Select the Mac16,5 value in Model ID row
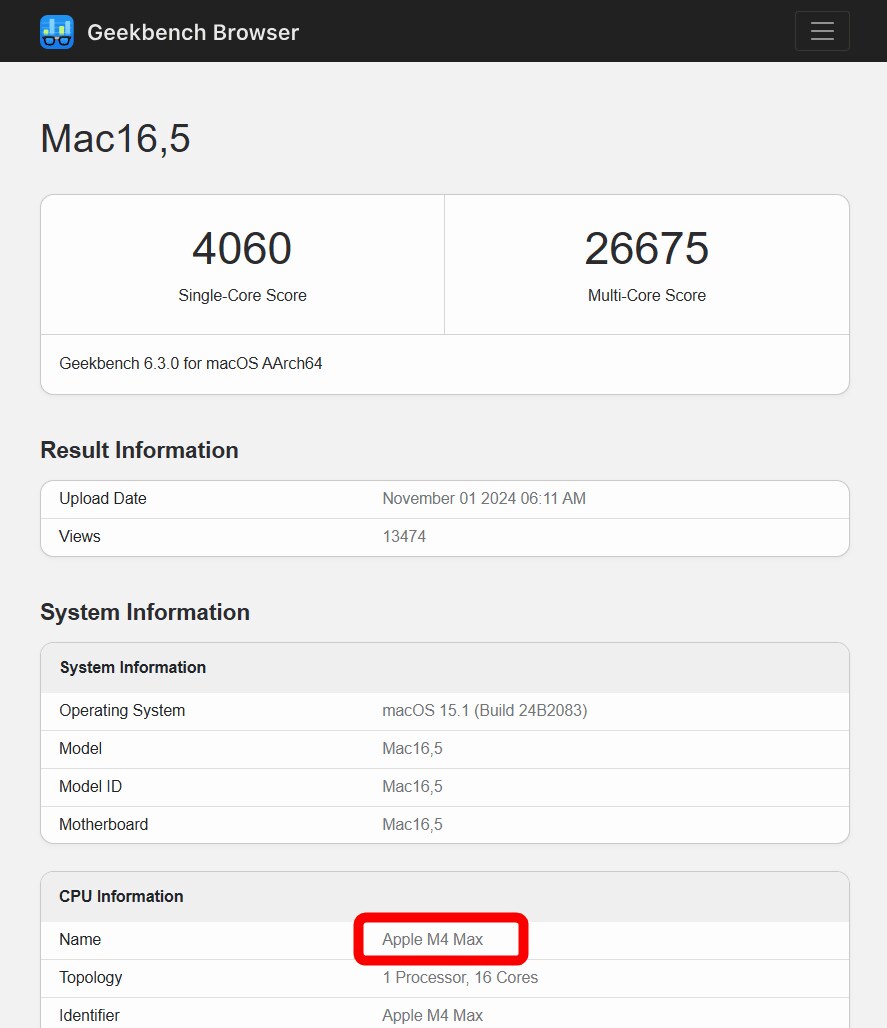The height and width of the screenshot is (1028, 887). click(x=412, y=787)
